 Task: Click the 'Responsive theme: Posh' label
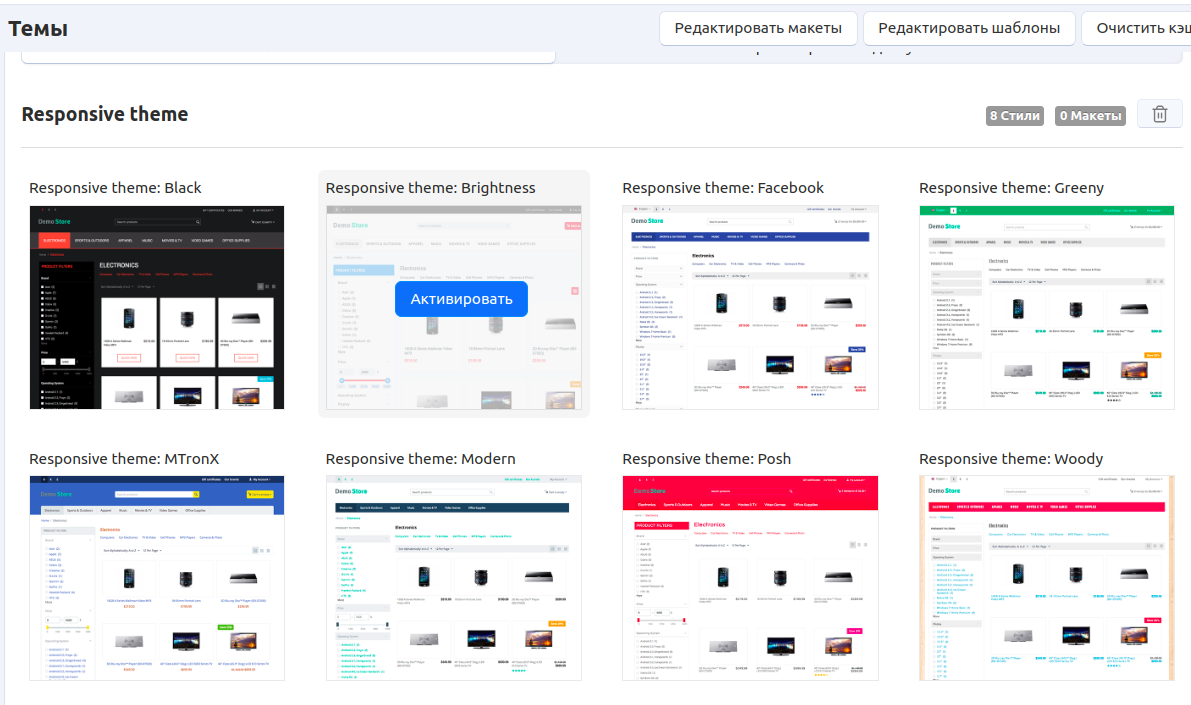(706, 459)
